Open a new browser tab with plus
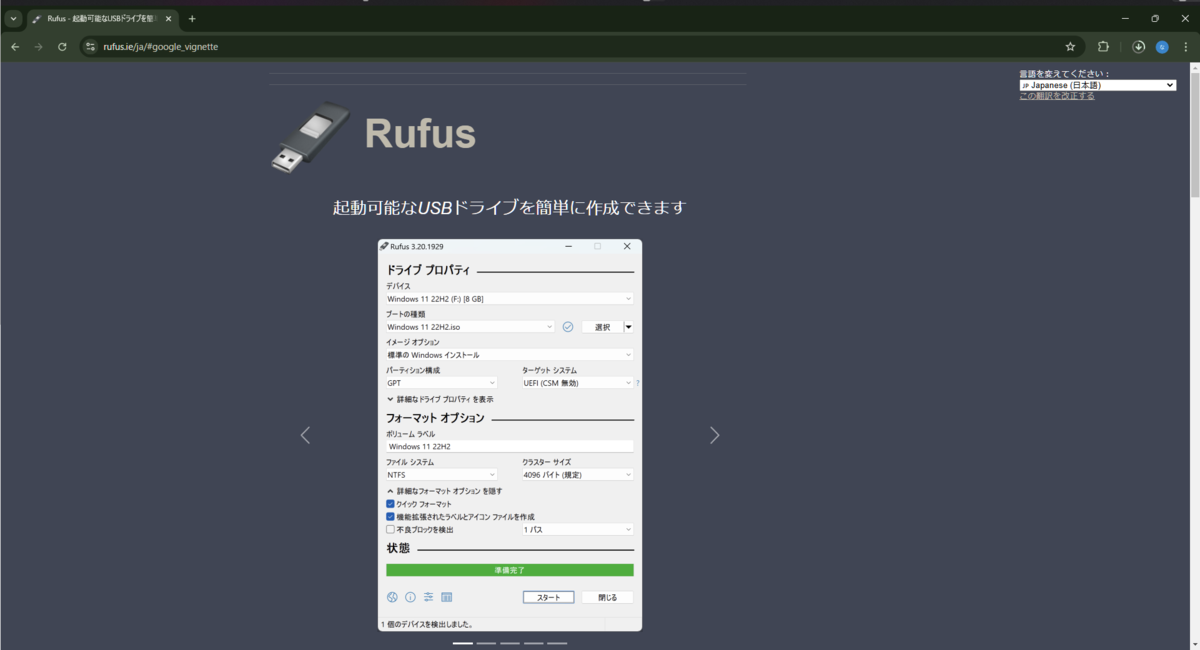The height and width of the screenshot is (650, 1200). click(192, 18)
